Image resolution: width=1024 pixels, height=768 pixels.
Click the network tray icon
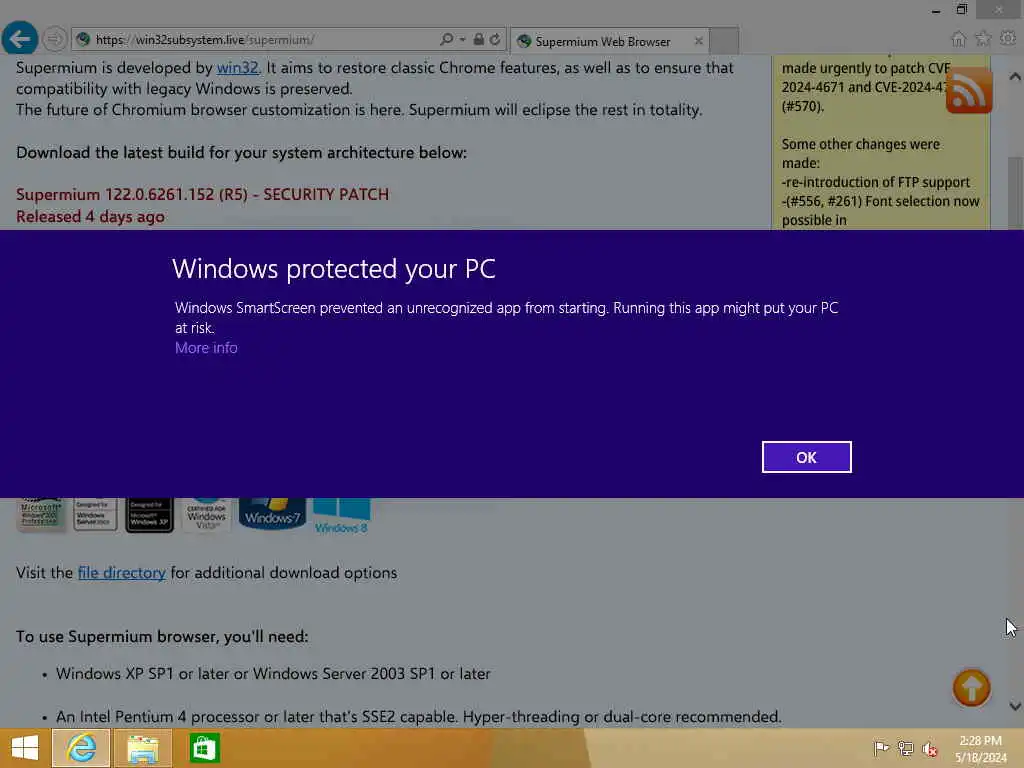[x=905, y=748]
